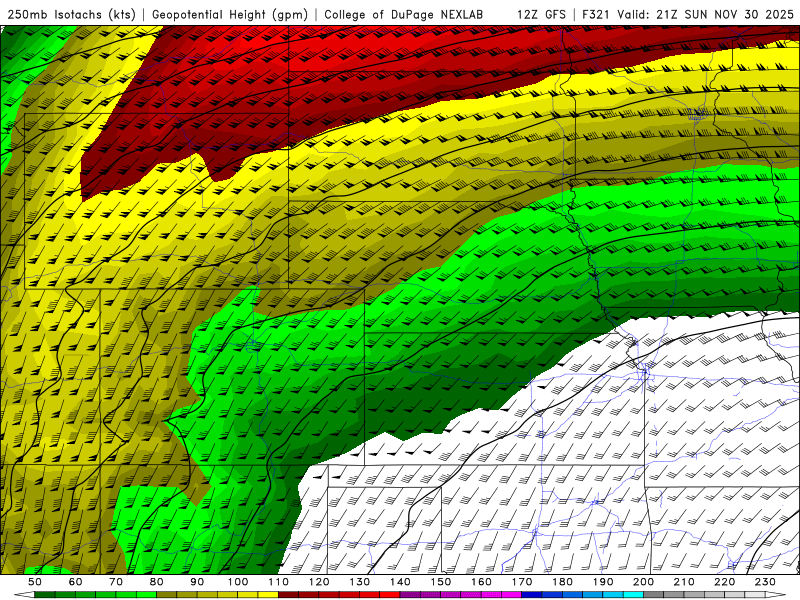Click the legend value '70'
The height and width of the screenshot is (600, 800).
click(x=116, y=582)
